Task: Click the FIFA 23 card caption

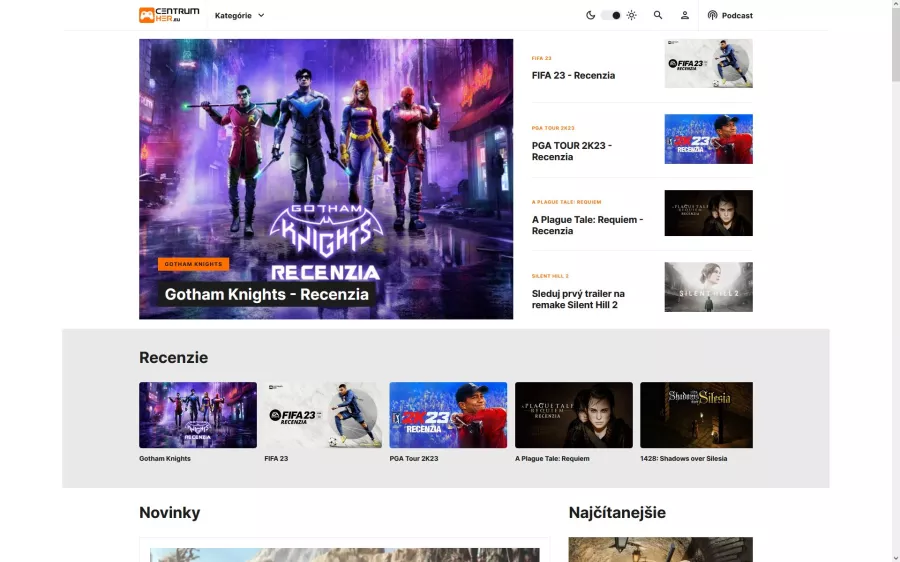Action: [276, 459]
